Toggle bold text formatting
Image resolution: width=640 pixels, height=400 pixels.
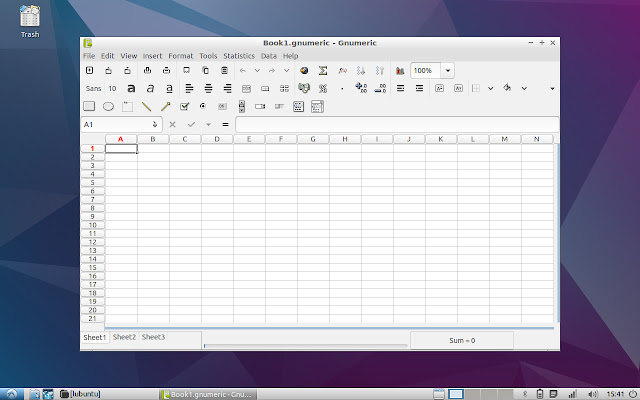pyautogui.click(x=131, y=88)
